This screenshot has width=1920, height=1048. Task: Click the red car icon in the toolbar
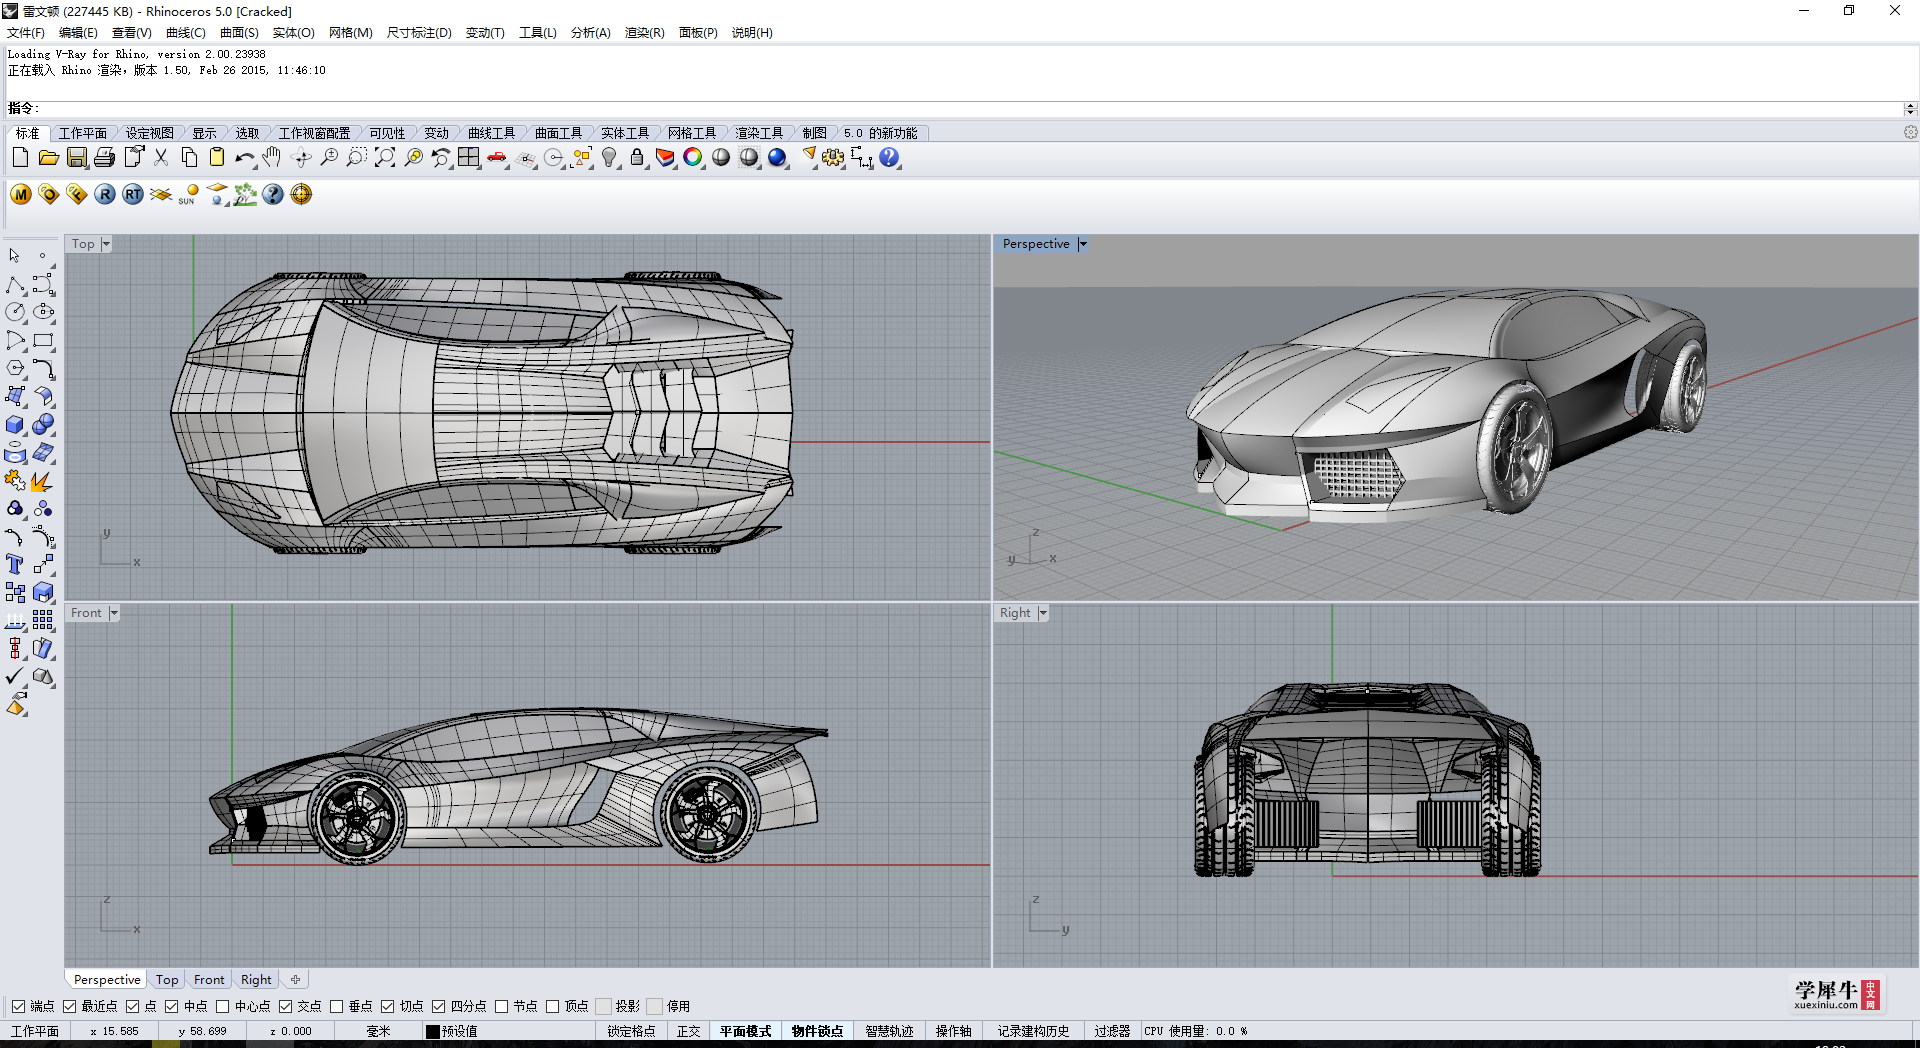click(x=497, y=158)
